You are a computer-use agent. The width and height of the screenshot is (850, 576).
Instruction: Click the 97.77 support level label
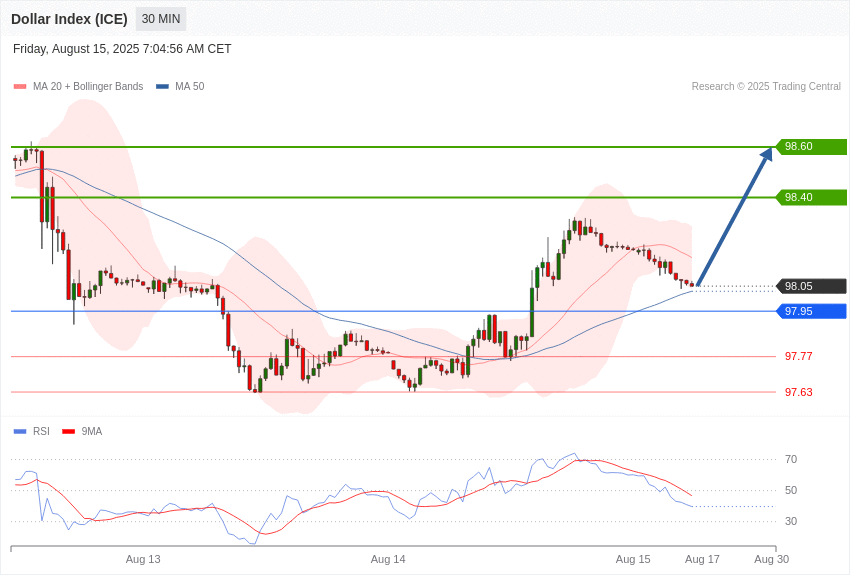799,356
